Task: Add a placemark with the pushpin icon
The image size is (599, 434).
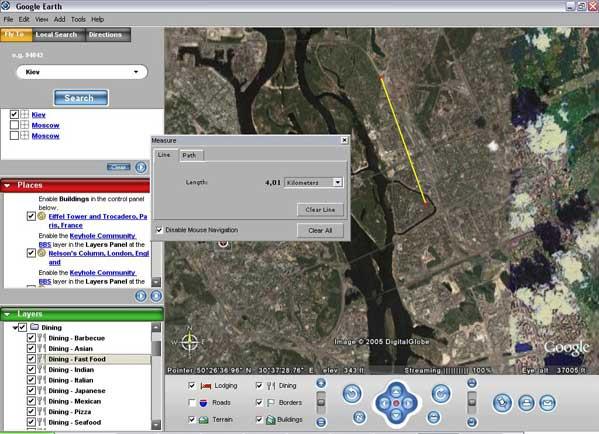Action: pos(502,403)
